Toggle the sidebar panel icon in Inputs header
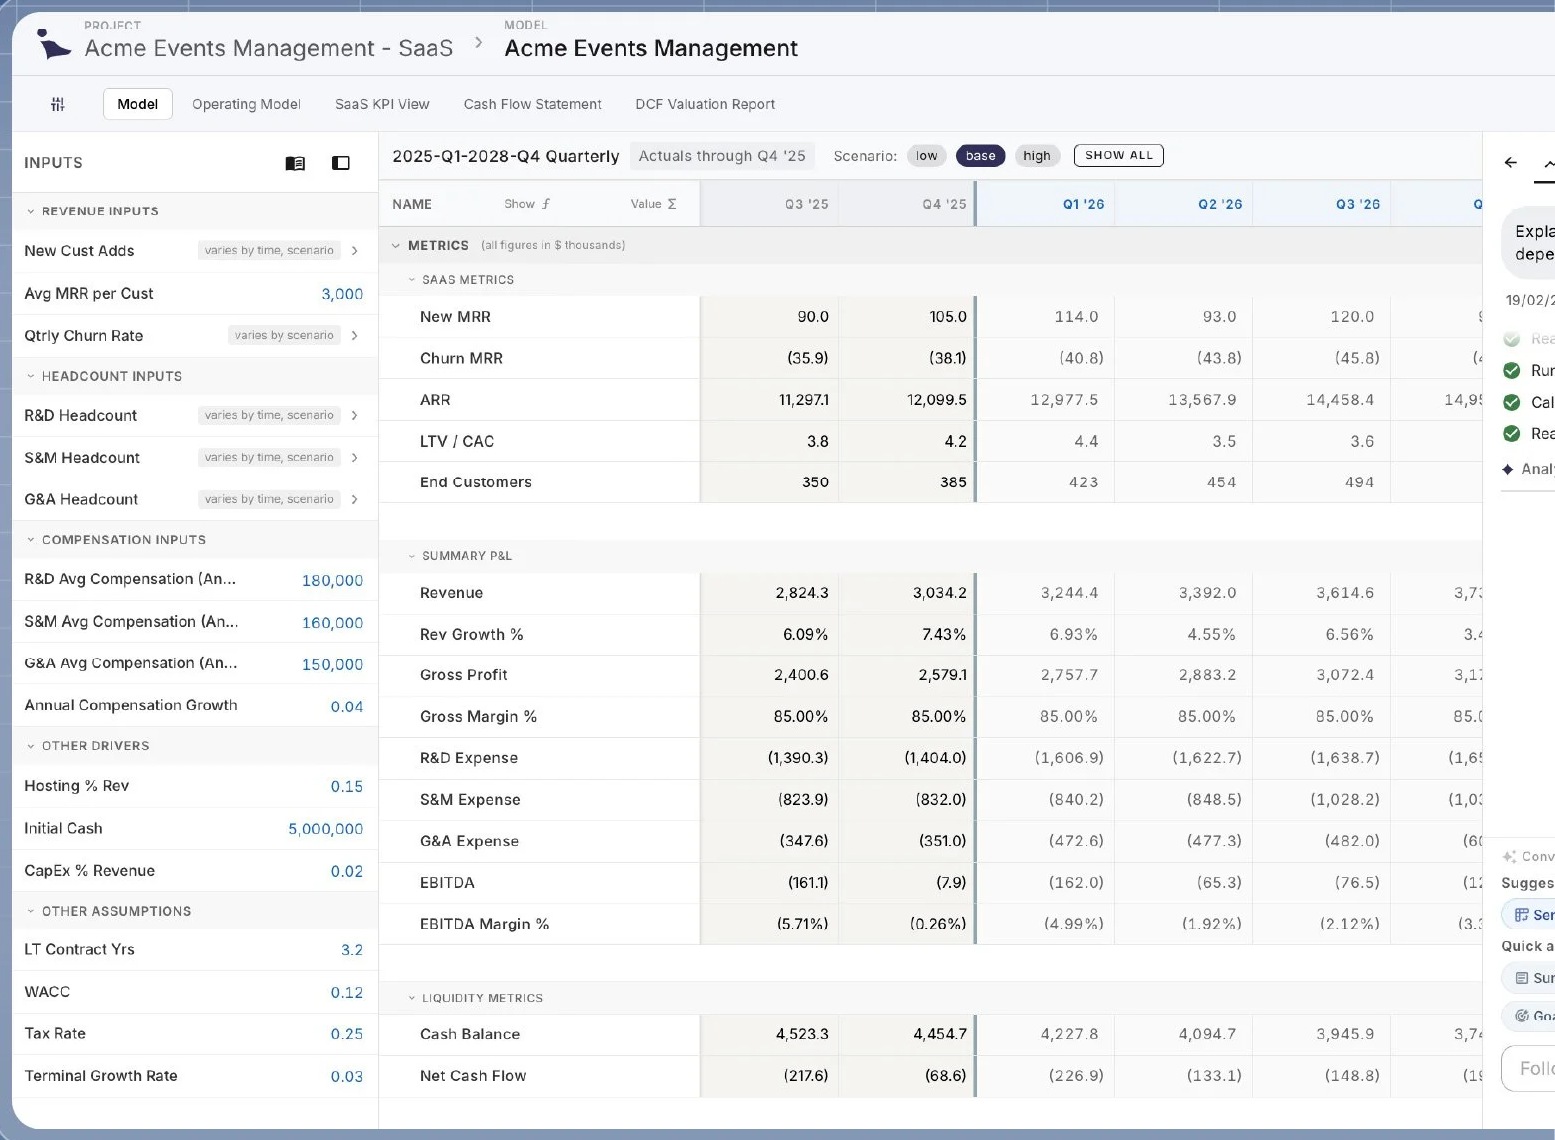Viewport: 1555px width, 1140px height. (x=341, y=163)
